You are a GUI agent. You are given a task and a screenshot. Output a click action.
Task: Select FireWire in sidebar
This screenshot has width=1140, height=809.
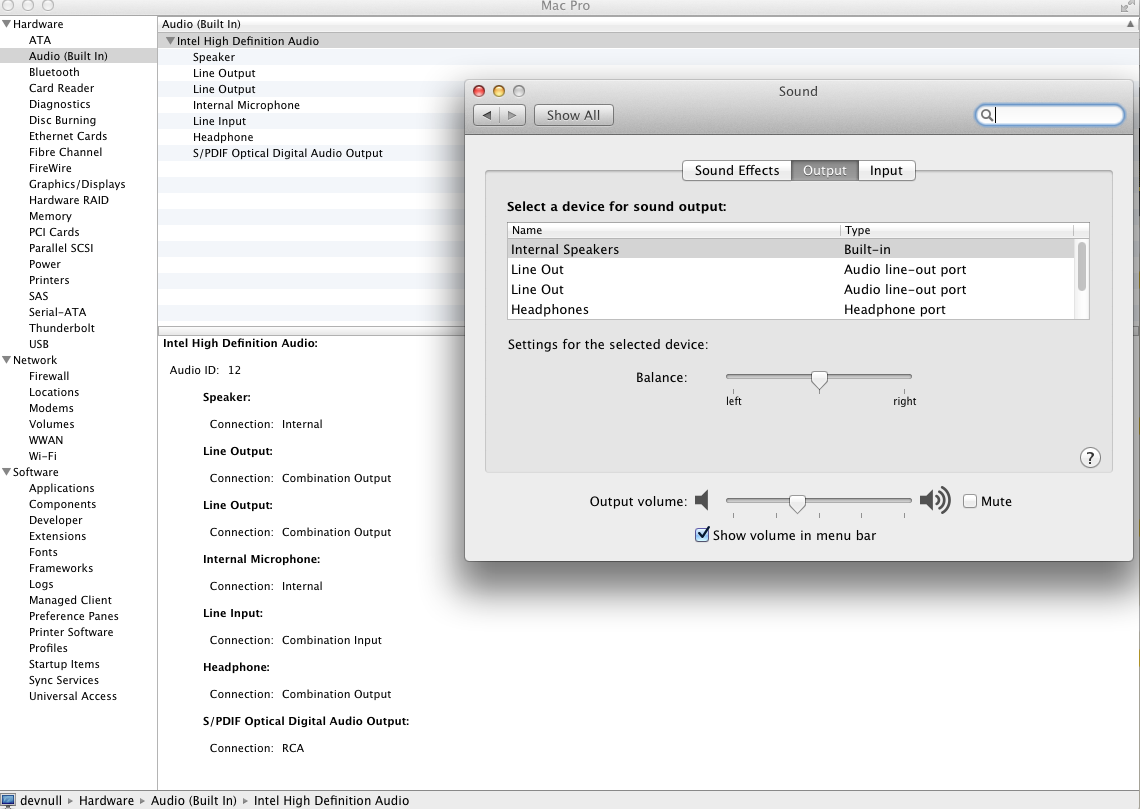(50, 168)
